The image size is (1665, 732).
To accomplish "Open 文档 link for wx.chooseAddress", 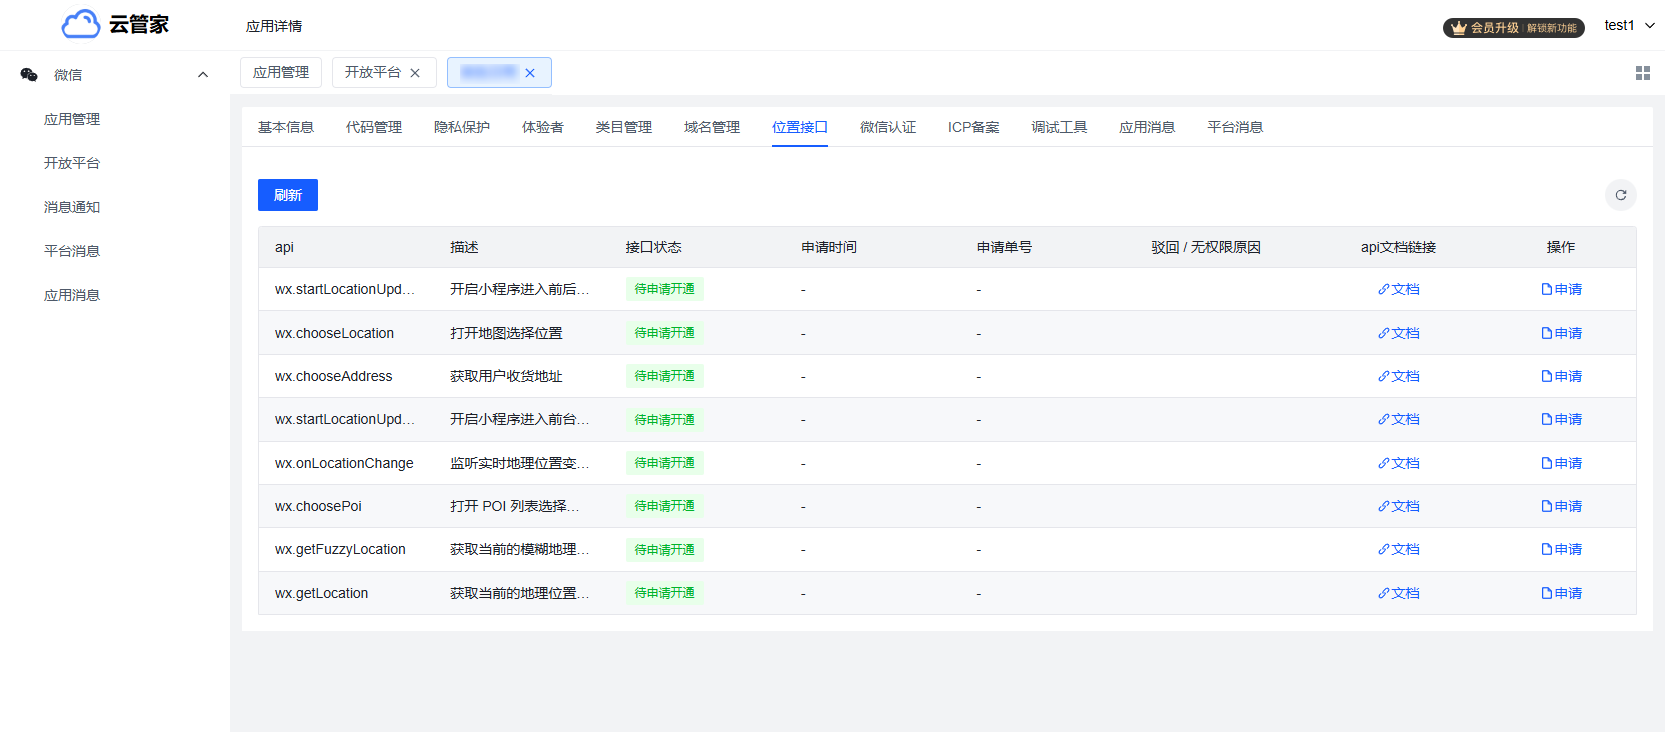I will [1399, 376].
